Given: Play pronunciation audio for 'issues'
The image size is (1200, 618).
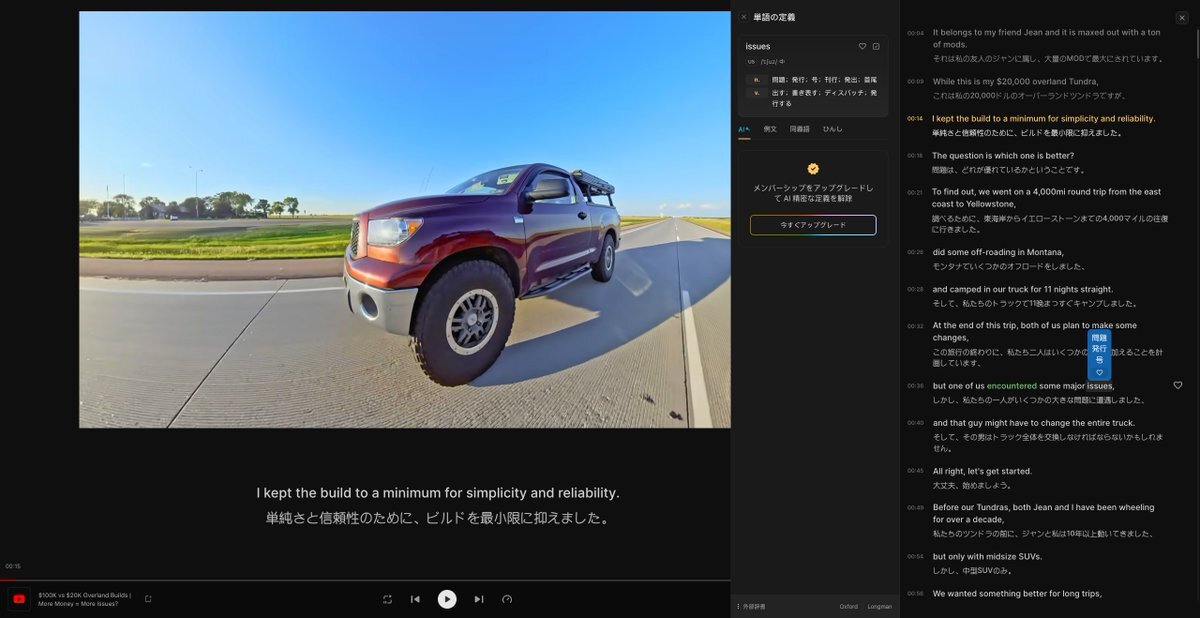Looking at the screenshot, I should coord(782,62).
